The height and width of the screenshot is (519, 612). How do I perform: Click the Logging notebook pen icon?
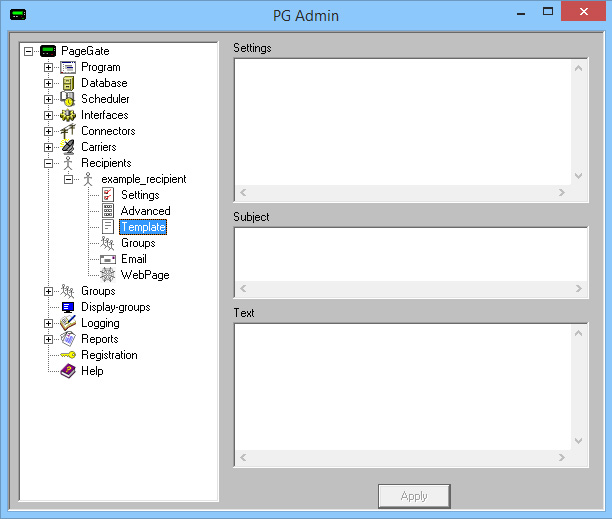68,323
